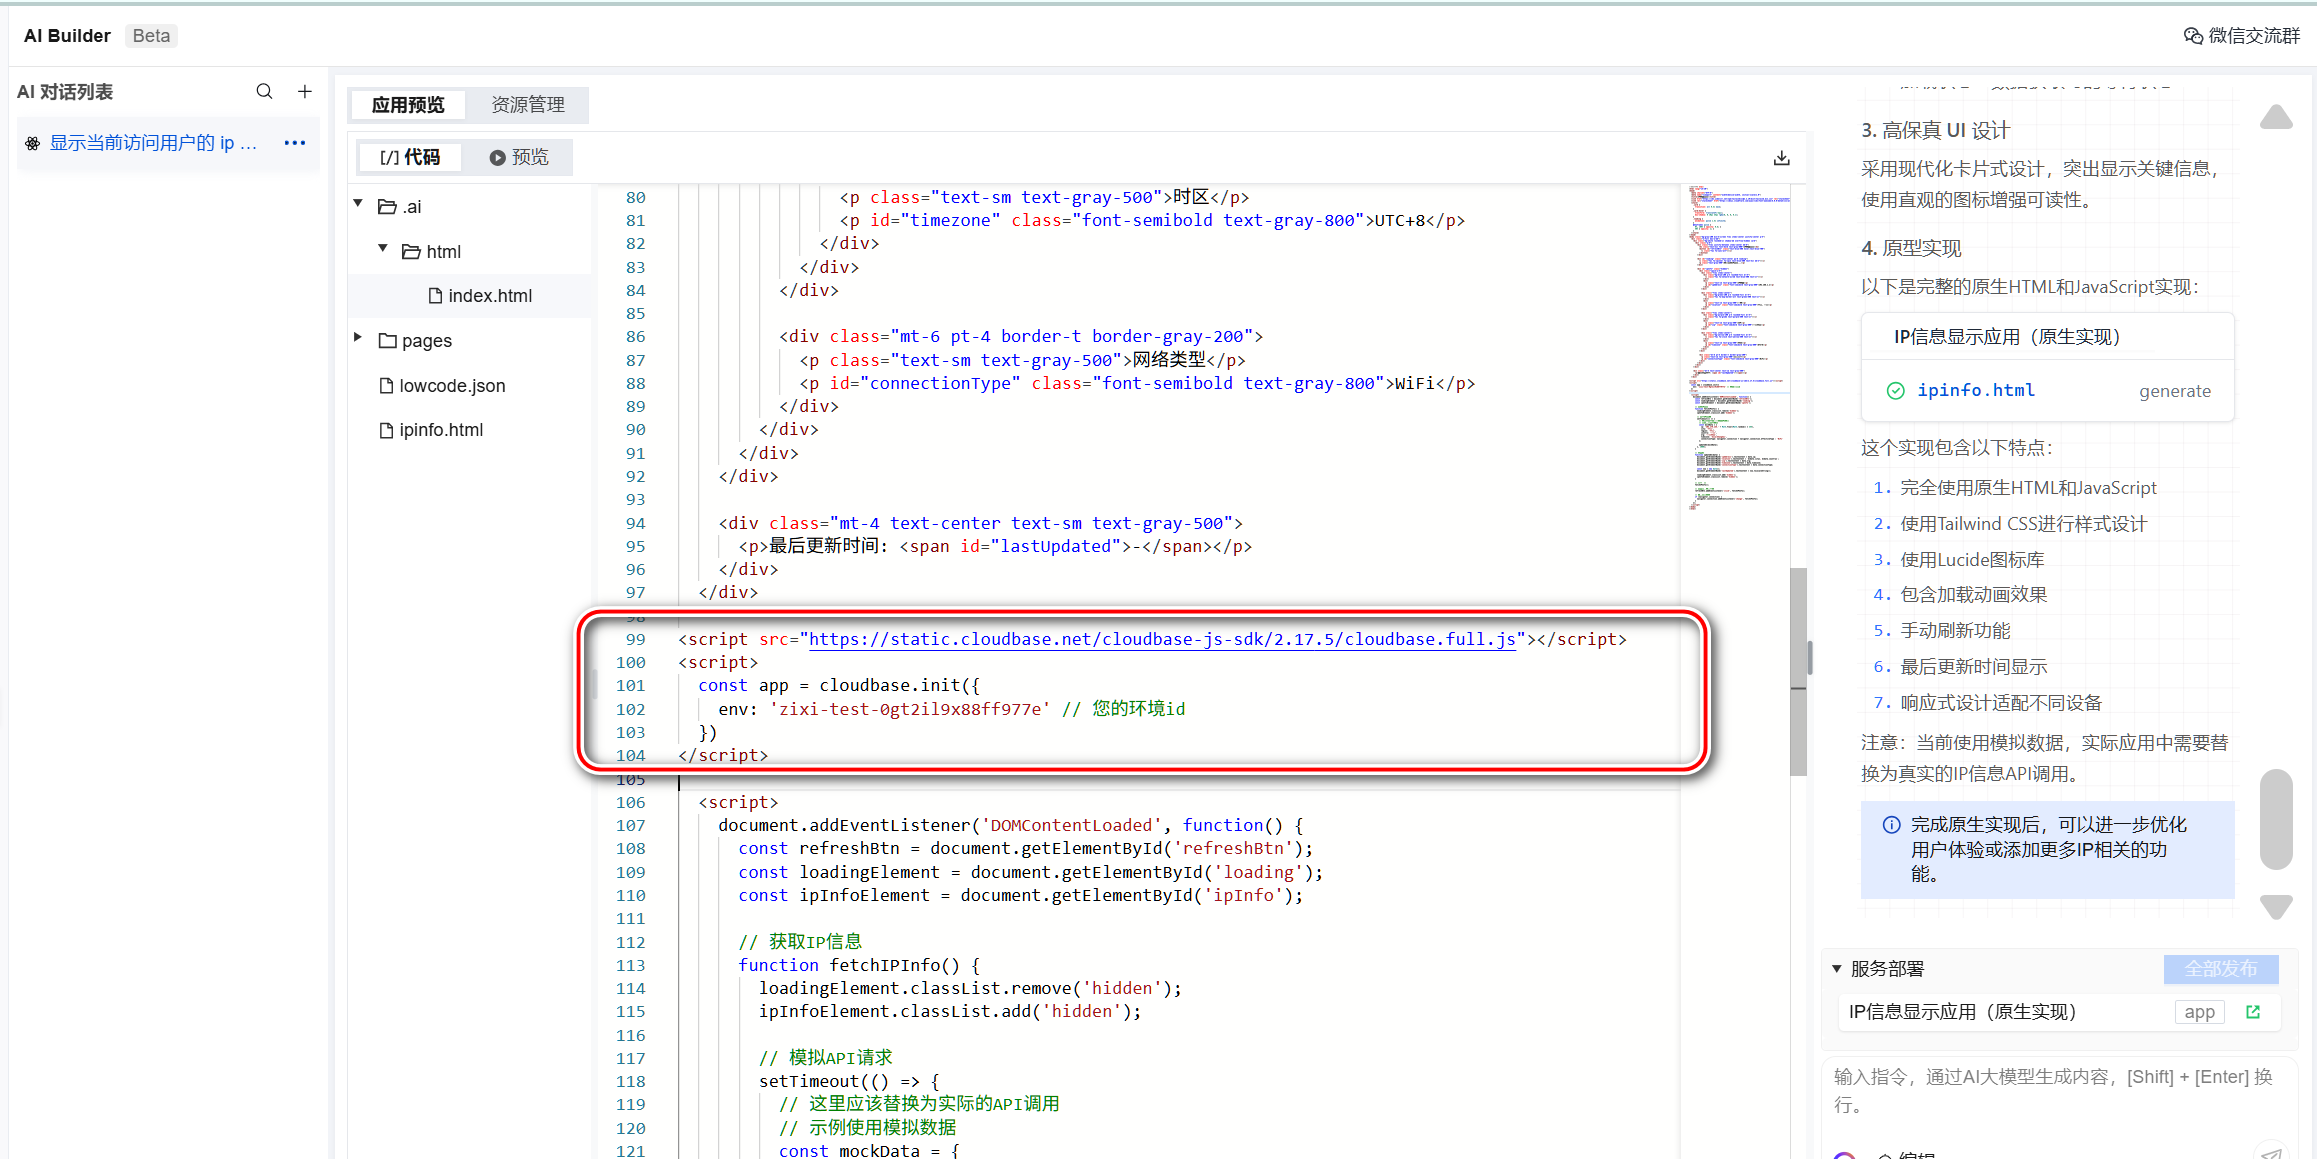Click the IP信息显示应用 card title
The width and height of the screenshot is (2317, 1159).
point(2007,337)
